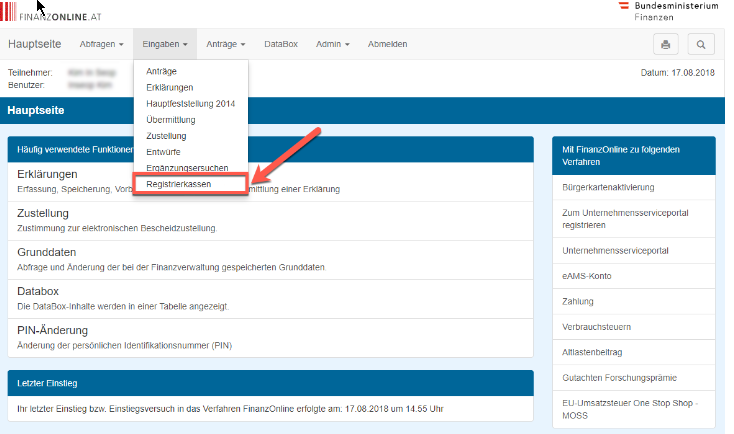Choose Hauptfeststellung 2014 menu entry

click(191, 103)
